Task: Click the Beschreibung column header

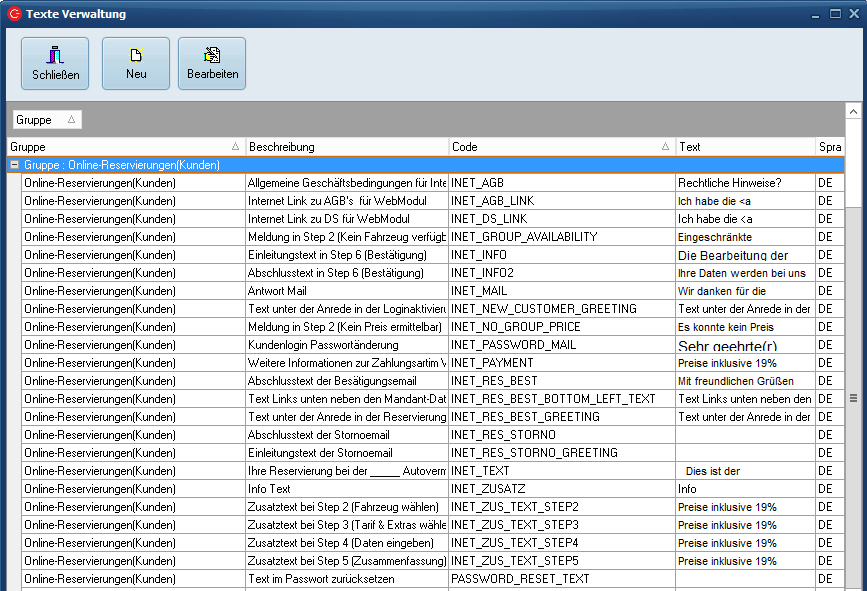Action: [346, 147]
